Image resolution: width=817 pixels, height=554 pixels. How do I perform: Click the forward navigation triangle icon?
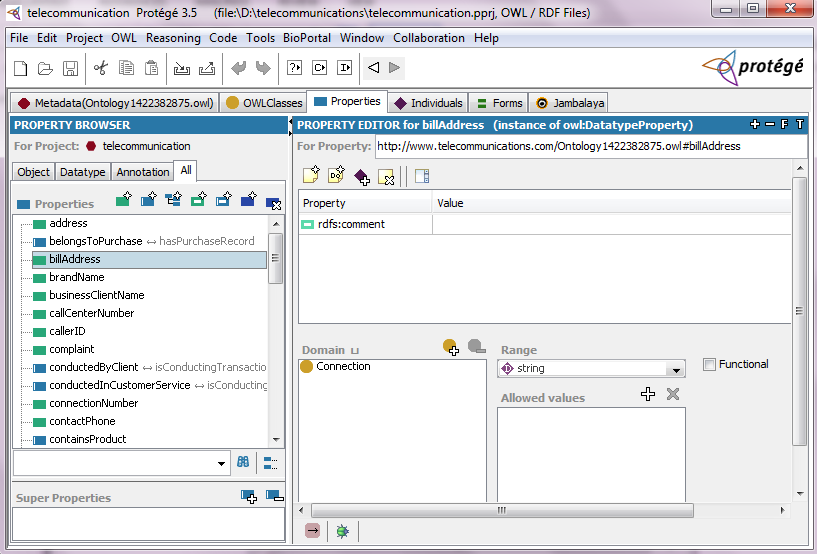[394, 68]
